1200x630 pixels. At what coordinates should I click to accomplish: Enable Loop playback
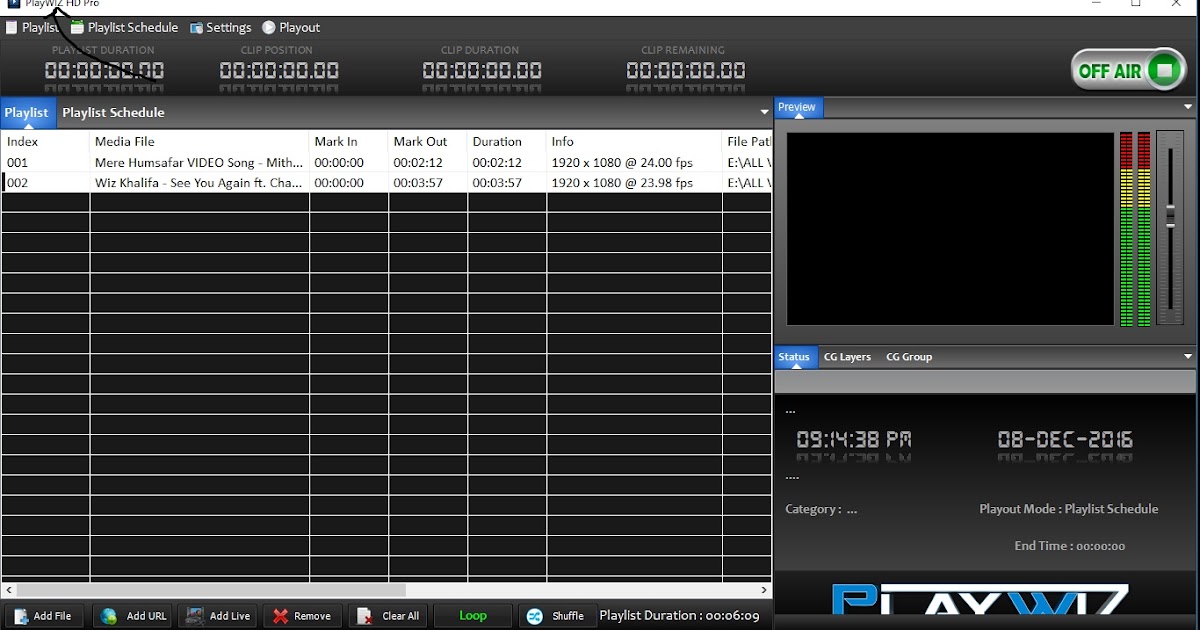click(x=472, y=616)
